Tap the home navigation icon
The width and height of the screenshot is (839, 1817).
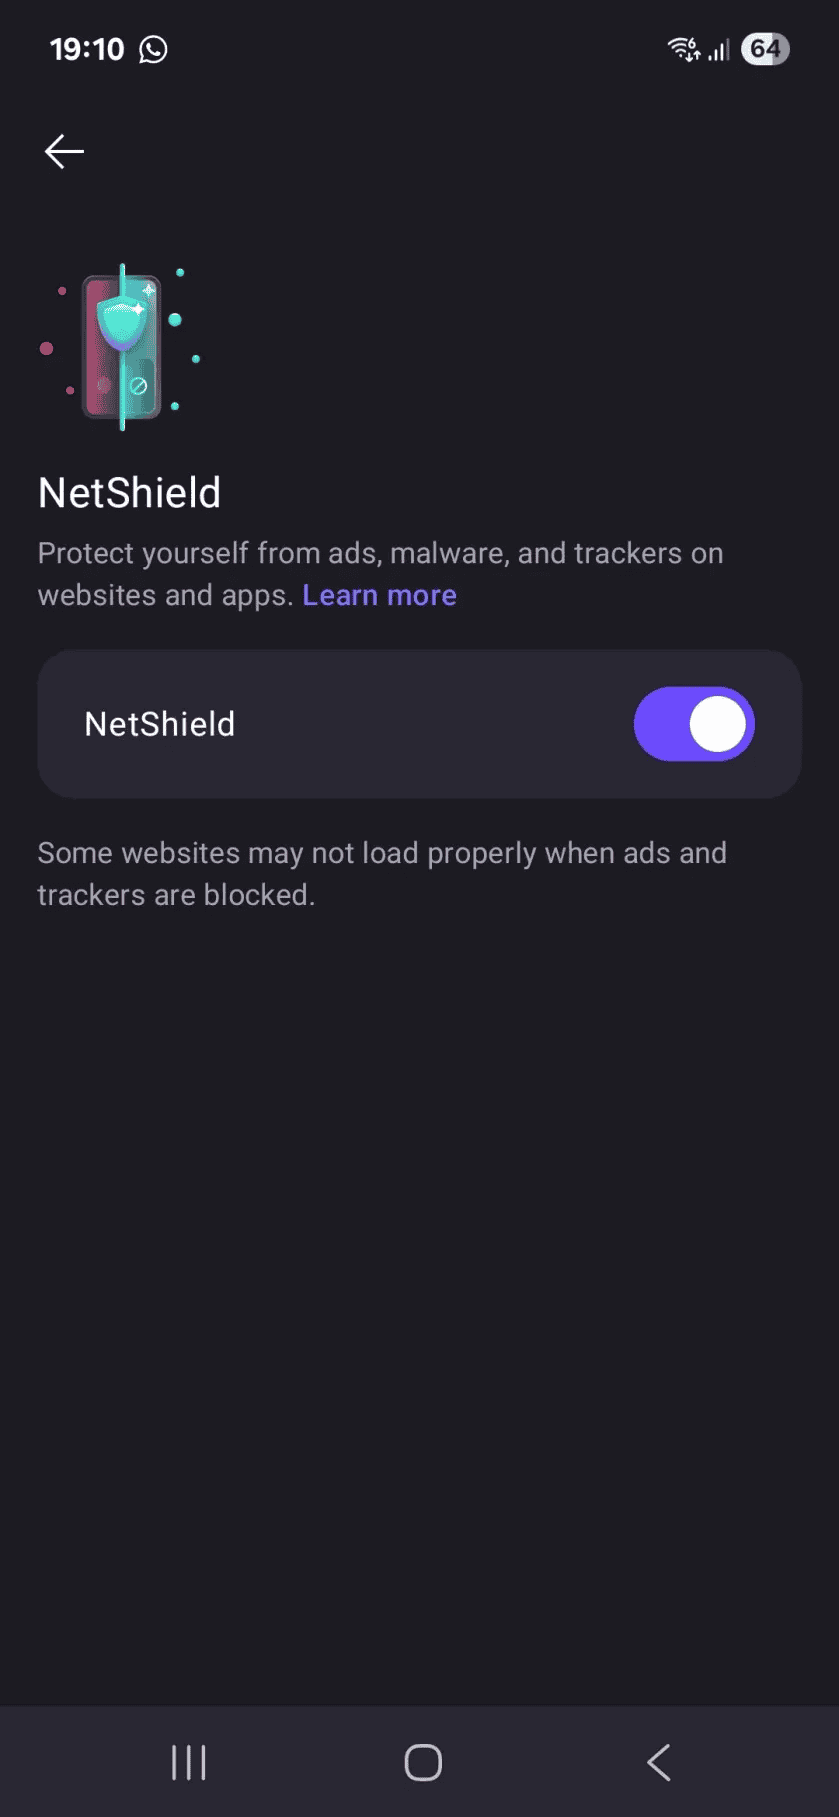pyautogui.click(x=422, y=1763)
